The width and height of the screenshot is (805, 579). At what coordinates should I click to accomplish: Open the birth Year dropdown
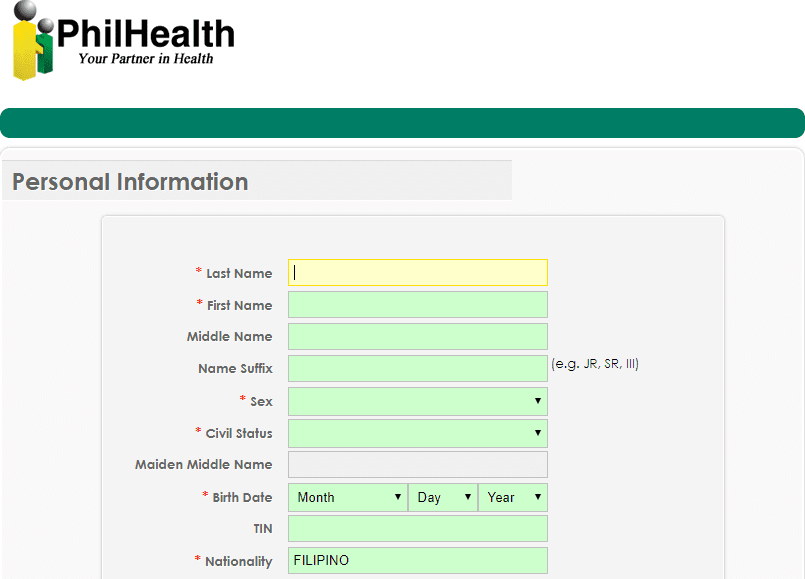(x=512, y=497)
